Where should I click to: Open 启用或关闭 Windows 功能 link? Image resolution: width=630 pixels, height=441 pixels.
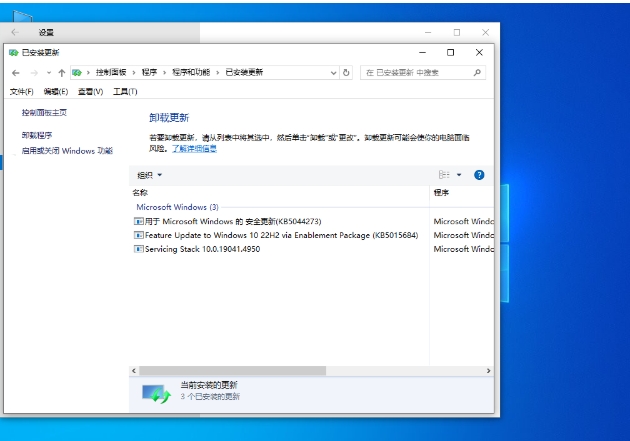pos(67,151)
